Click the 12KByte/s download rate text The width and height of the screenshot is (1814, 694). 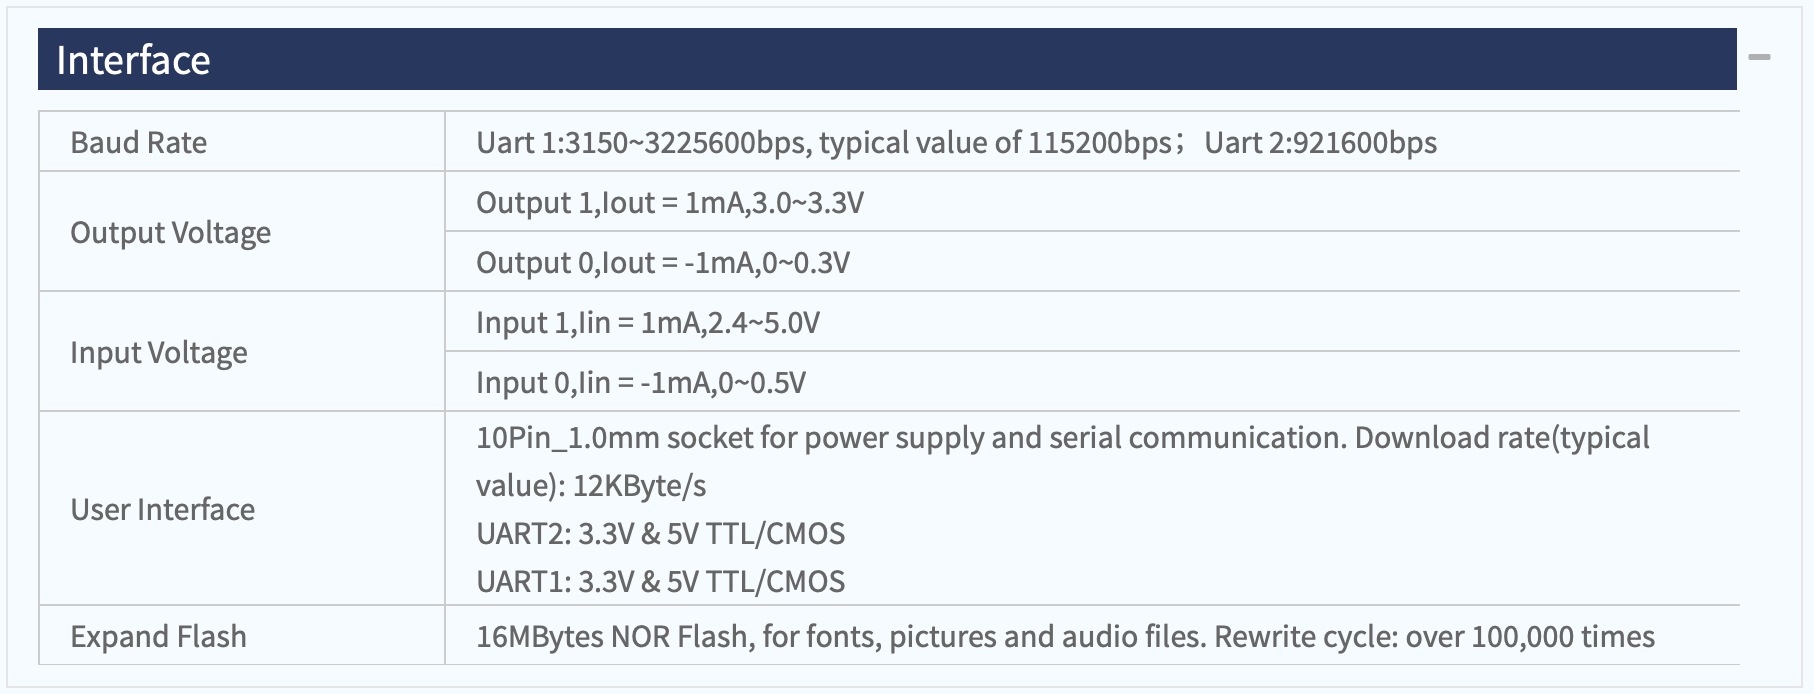639,486
